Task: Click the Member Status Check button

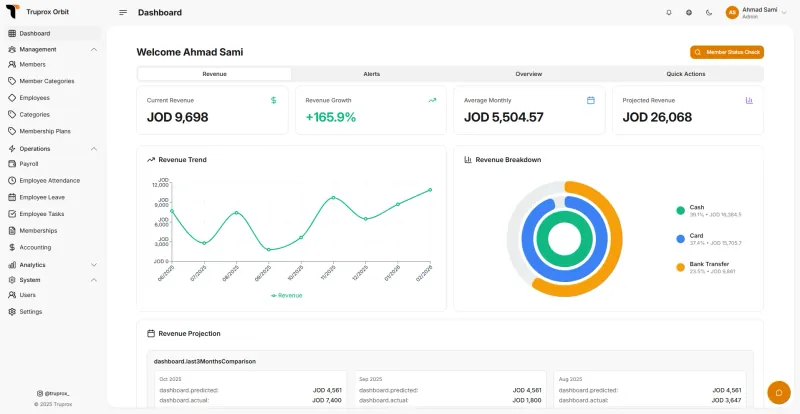Action: pyautogui.click(x=727, y=52)
